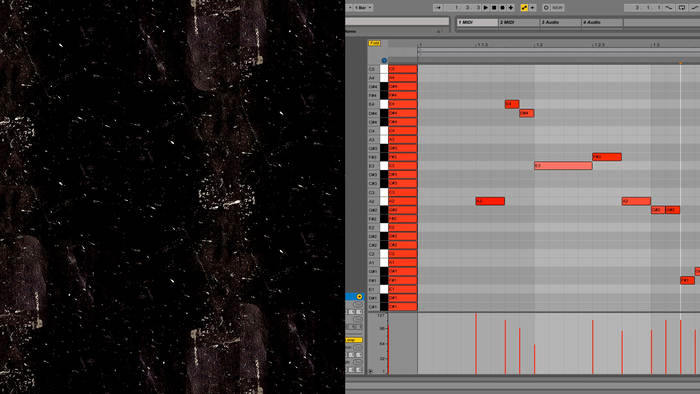
Task: Adjust the first A2 note velocity bar
Action: click(476, 343)
